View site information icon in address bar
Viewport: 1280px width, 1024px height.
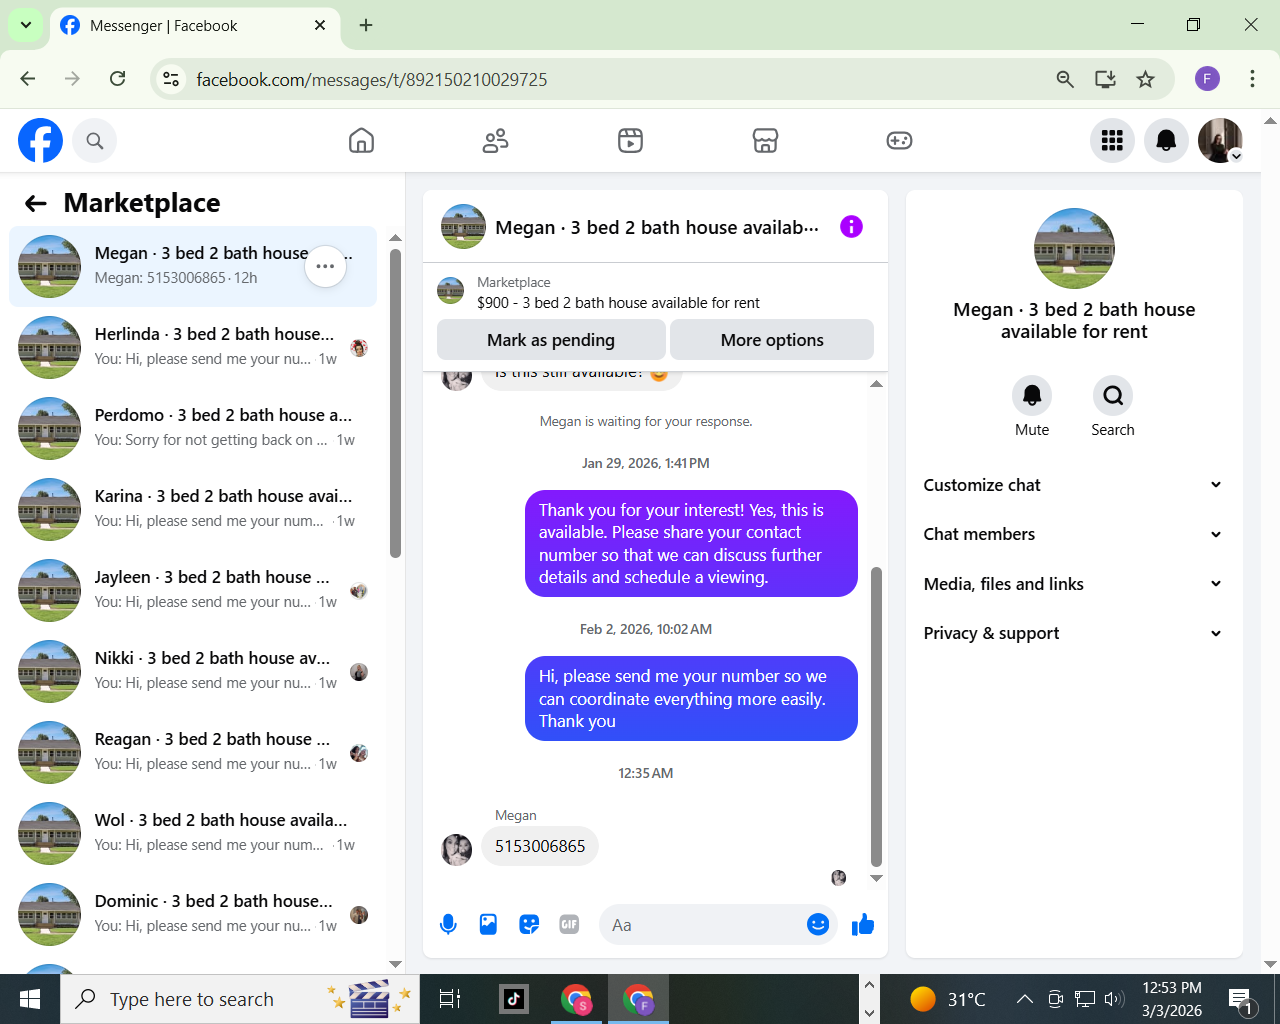[x=171, y=79]
